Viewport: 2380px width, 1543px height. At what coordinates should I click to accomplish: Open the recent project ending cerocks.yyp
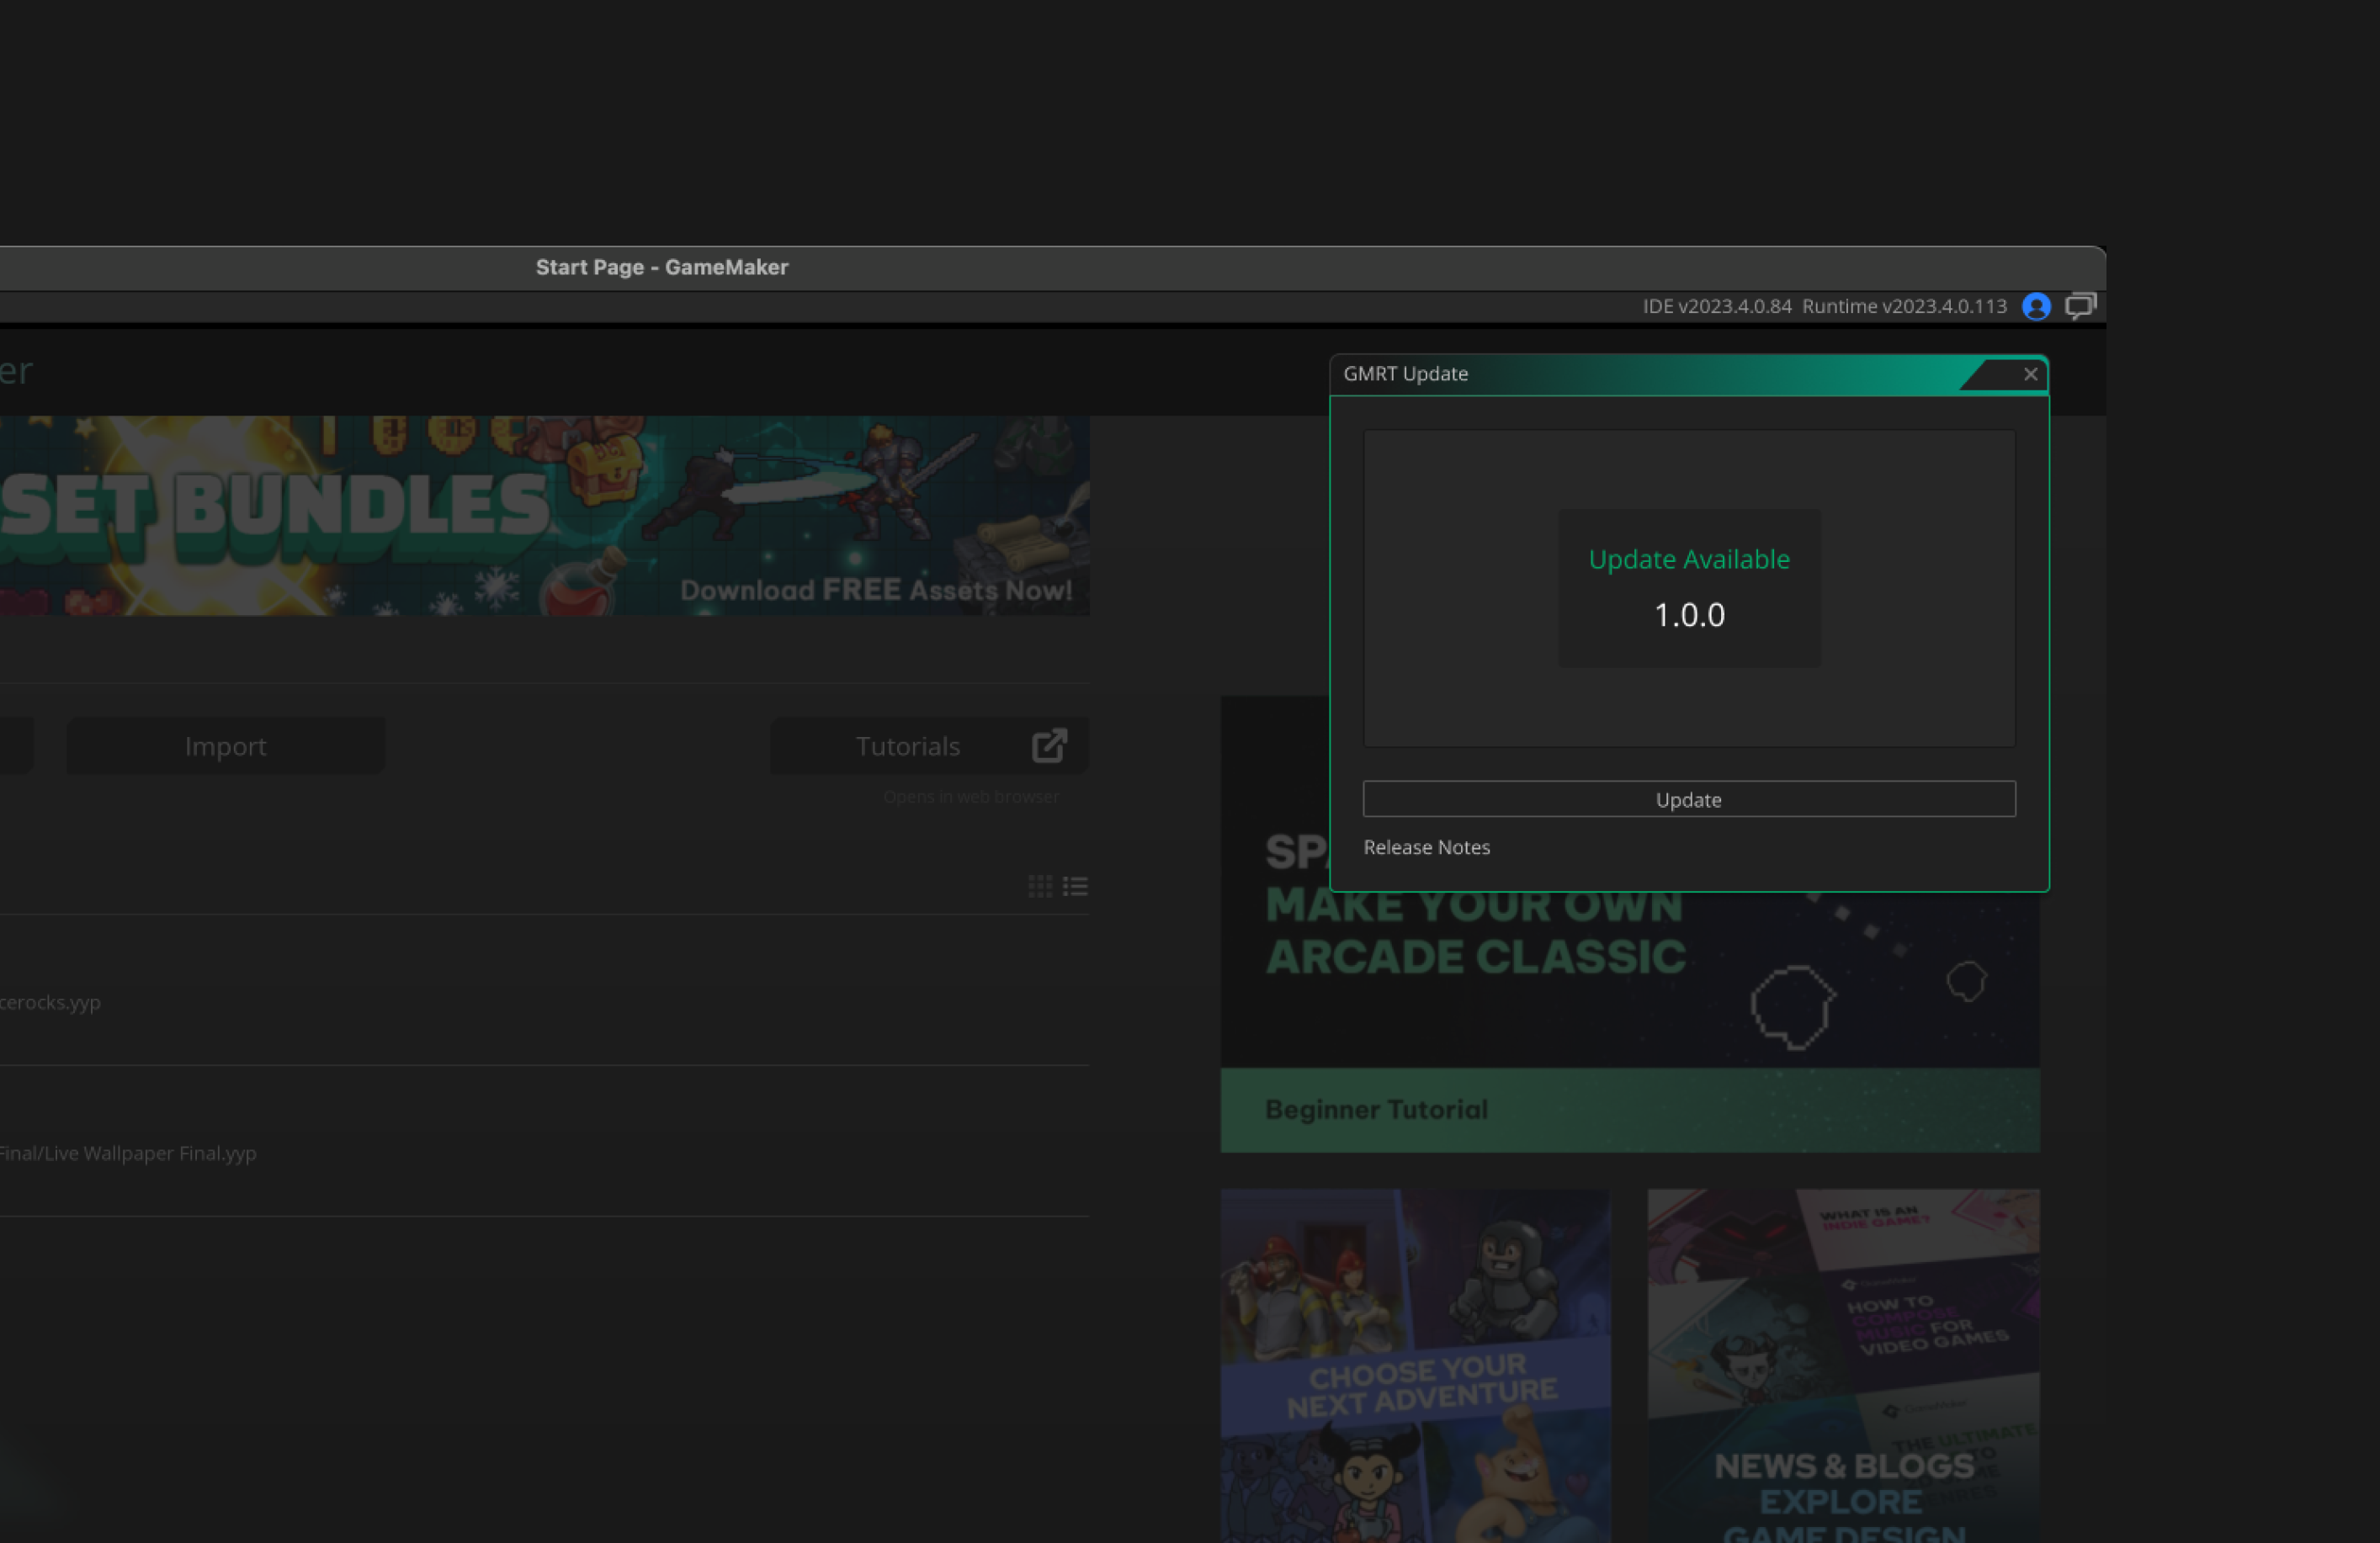50,1002
